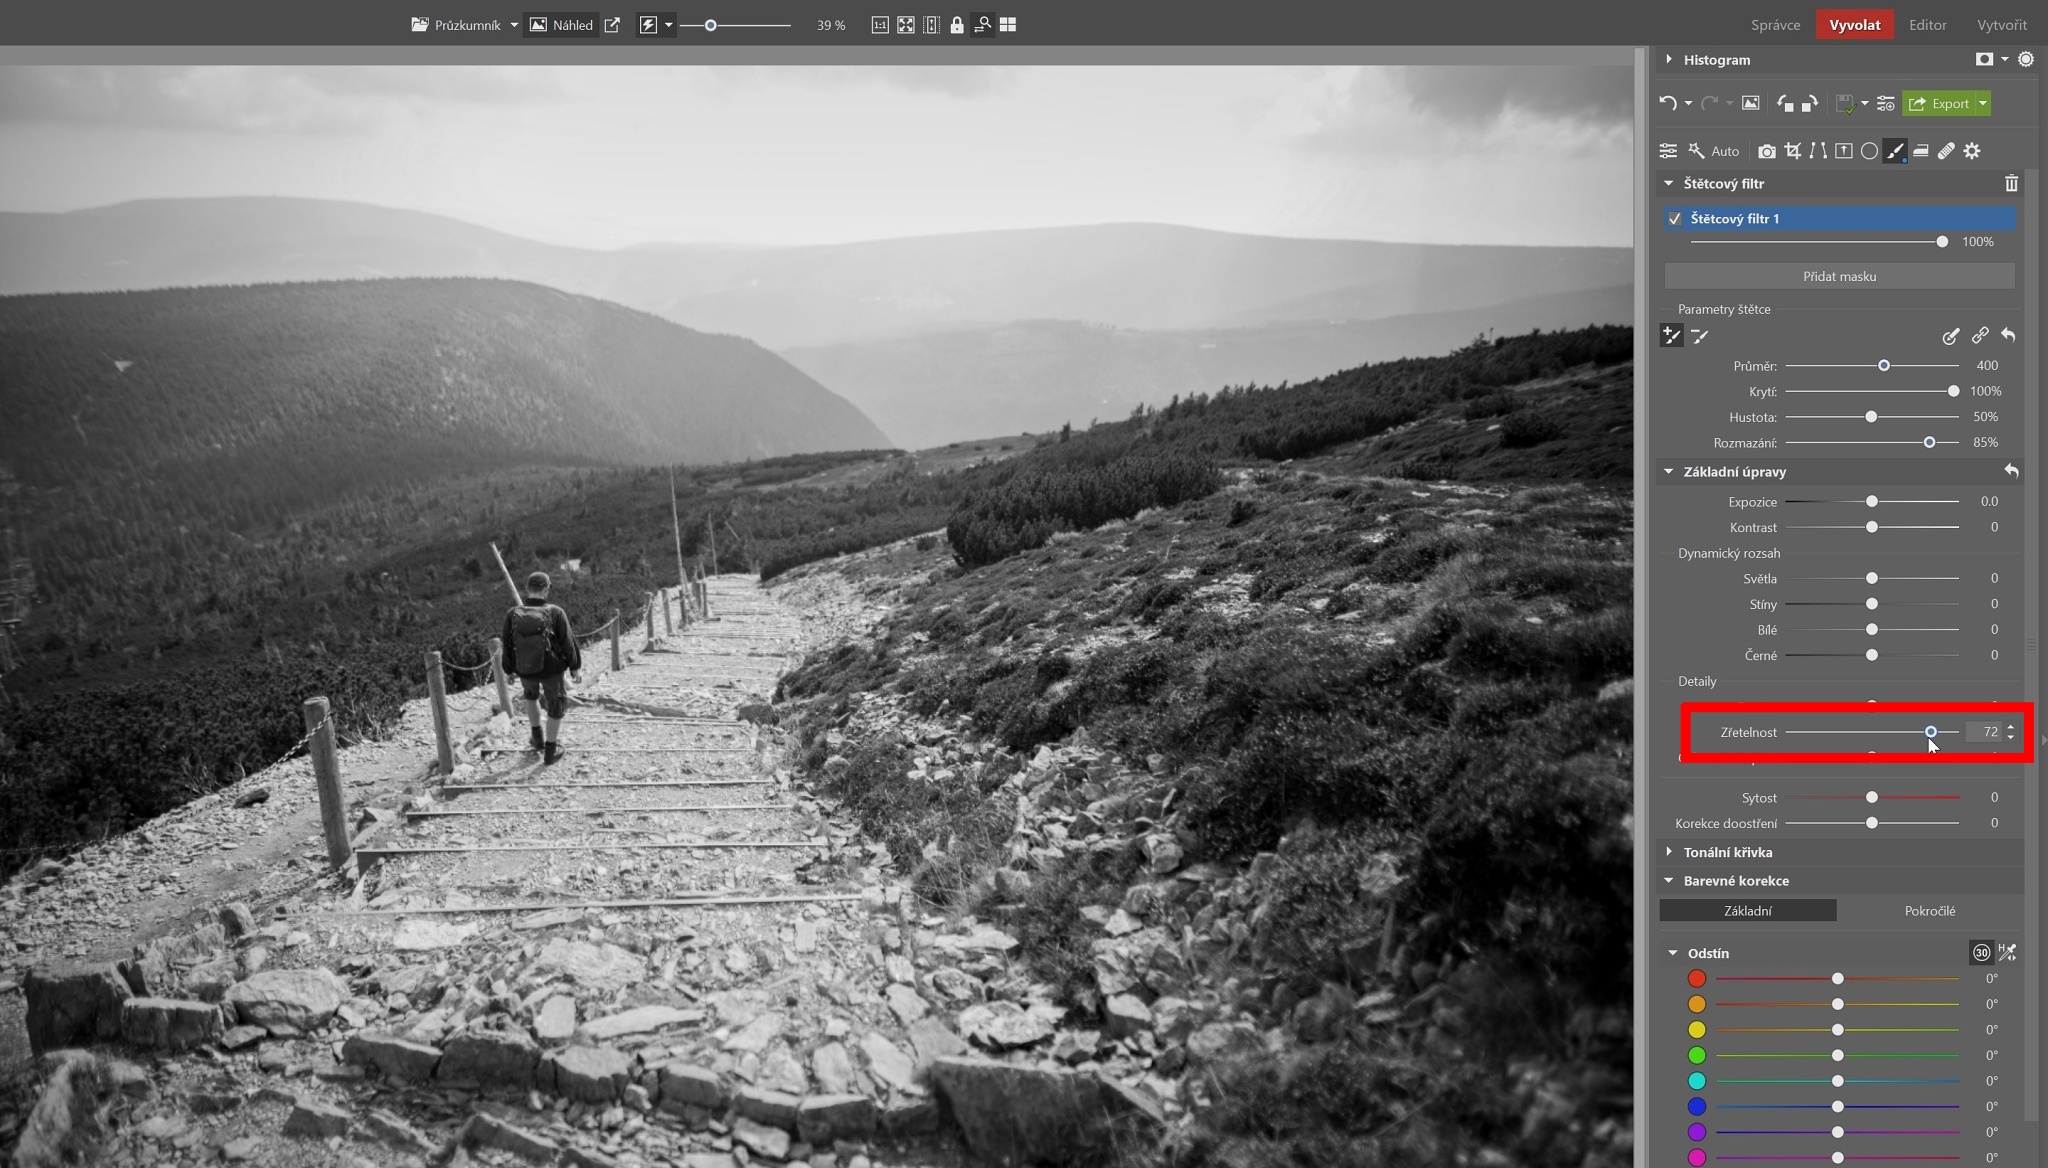Select the Základní color correction tab
The width and height of the screenshot is (2048, 1168).
tap(1747, 911)
